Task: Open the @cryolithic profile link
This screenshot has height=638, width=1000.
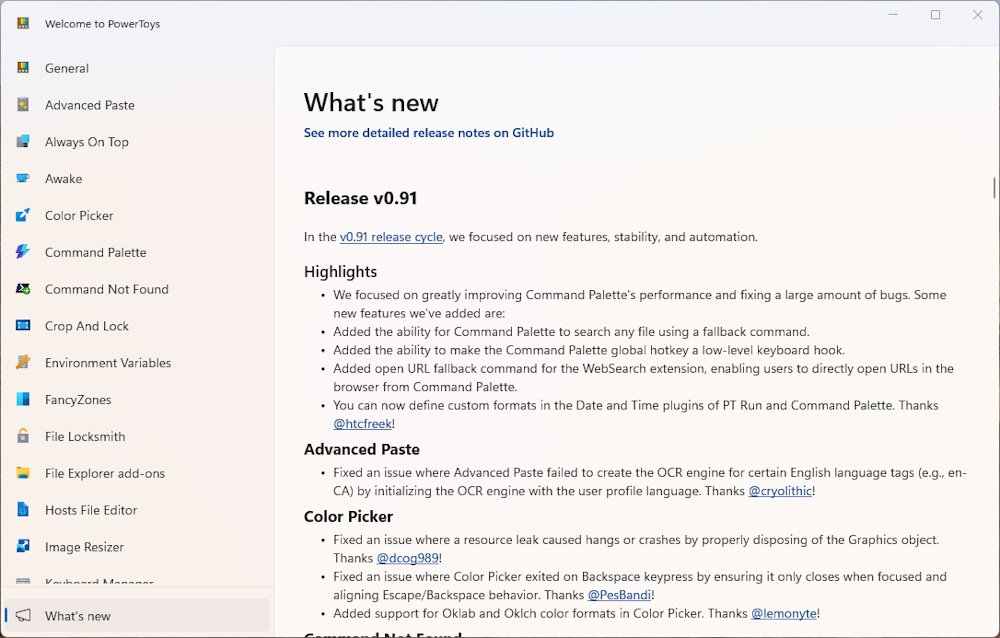Action: point(780,491)
